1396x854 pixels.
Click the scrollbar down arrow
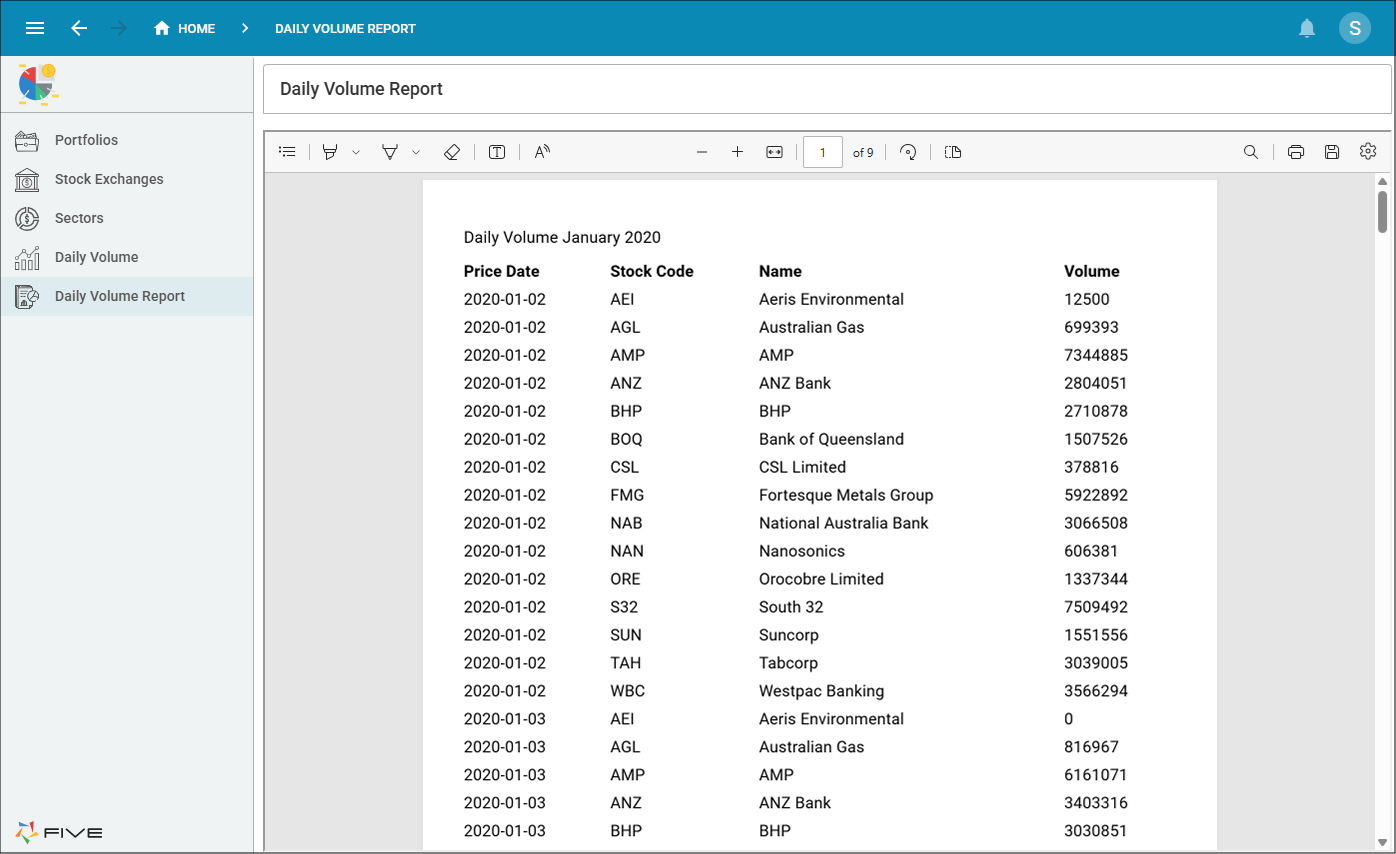[x=1383, y=842]
